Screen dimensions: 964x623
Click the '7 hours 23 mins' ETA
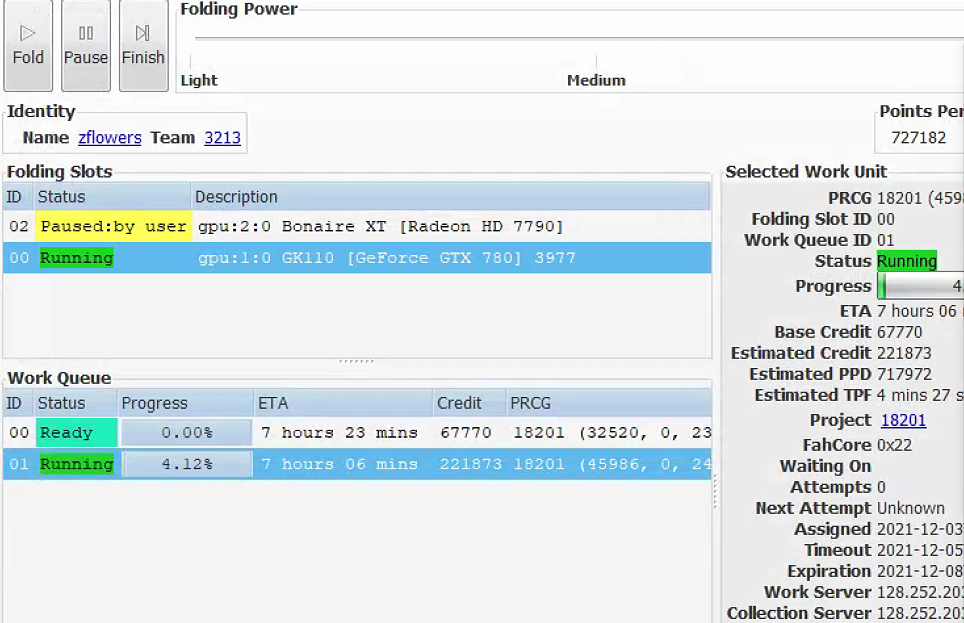pyautogui.click(x=339, y=432)
